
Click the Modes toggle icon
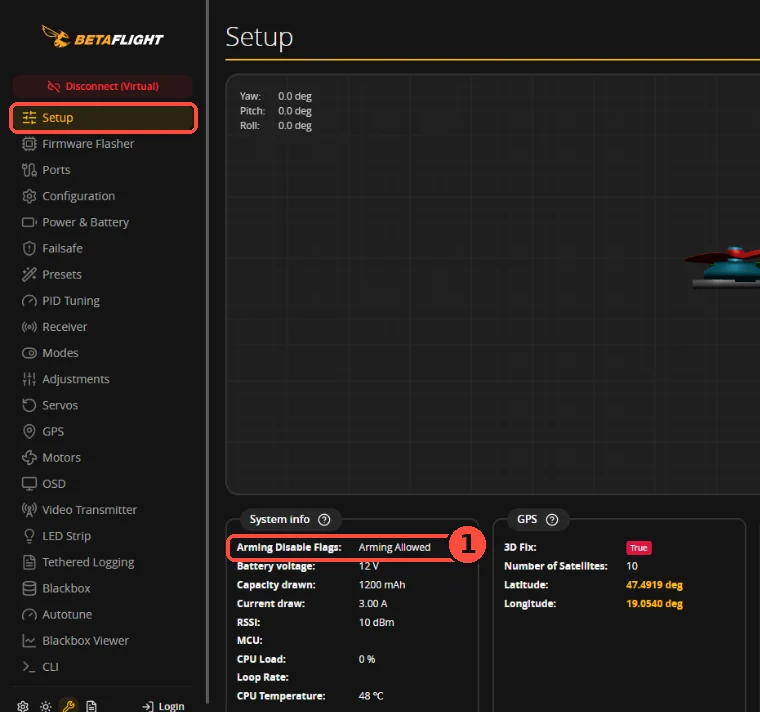tap(29, 353)
